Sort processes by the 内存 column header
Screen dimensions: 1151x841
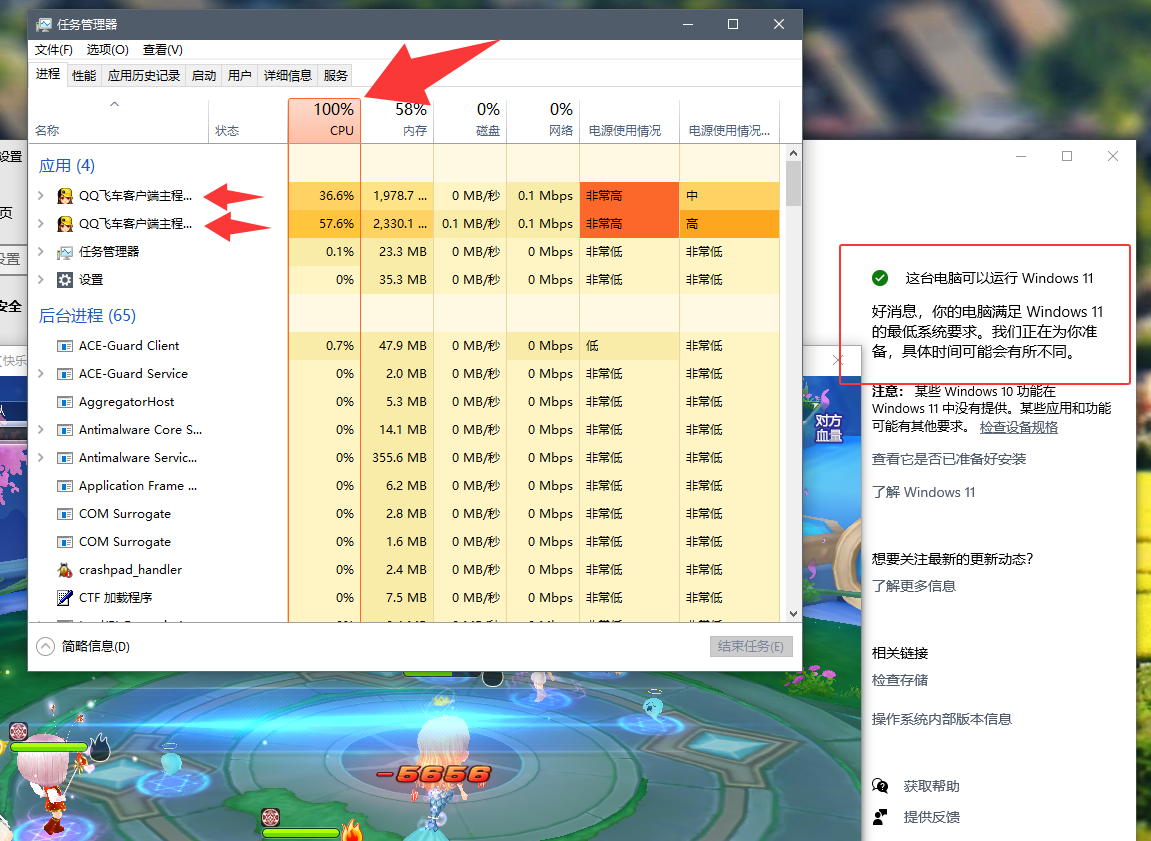397,120
